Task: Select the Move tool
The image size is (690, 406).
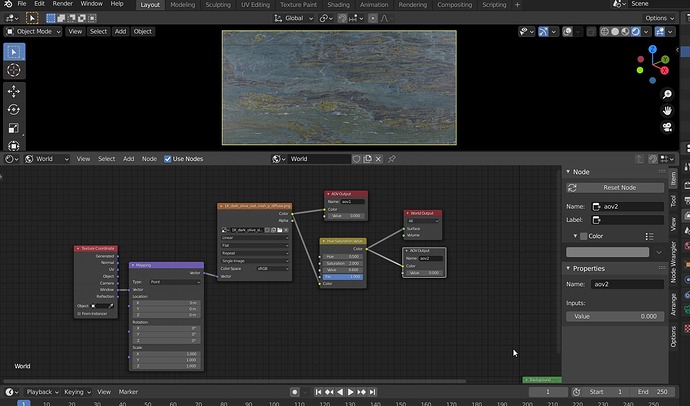Action: (14, 91)
